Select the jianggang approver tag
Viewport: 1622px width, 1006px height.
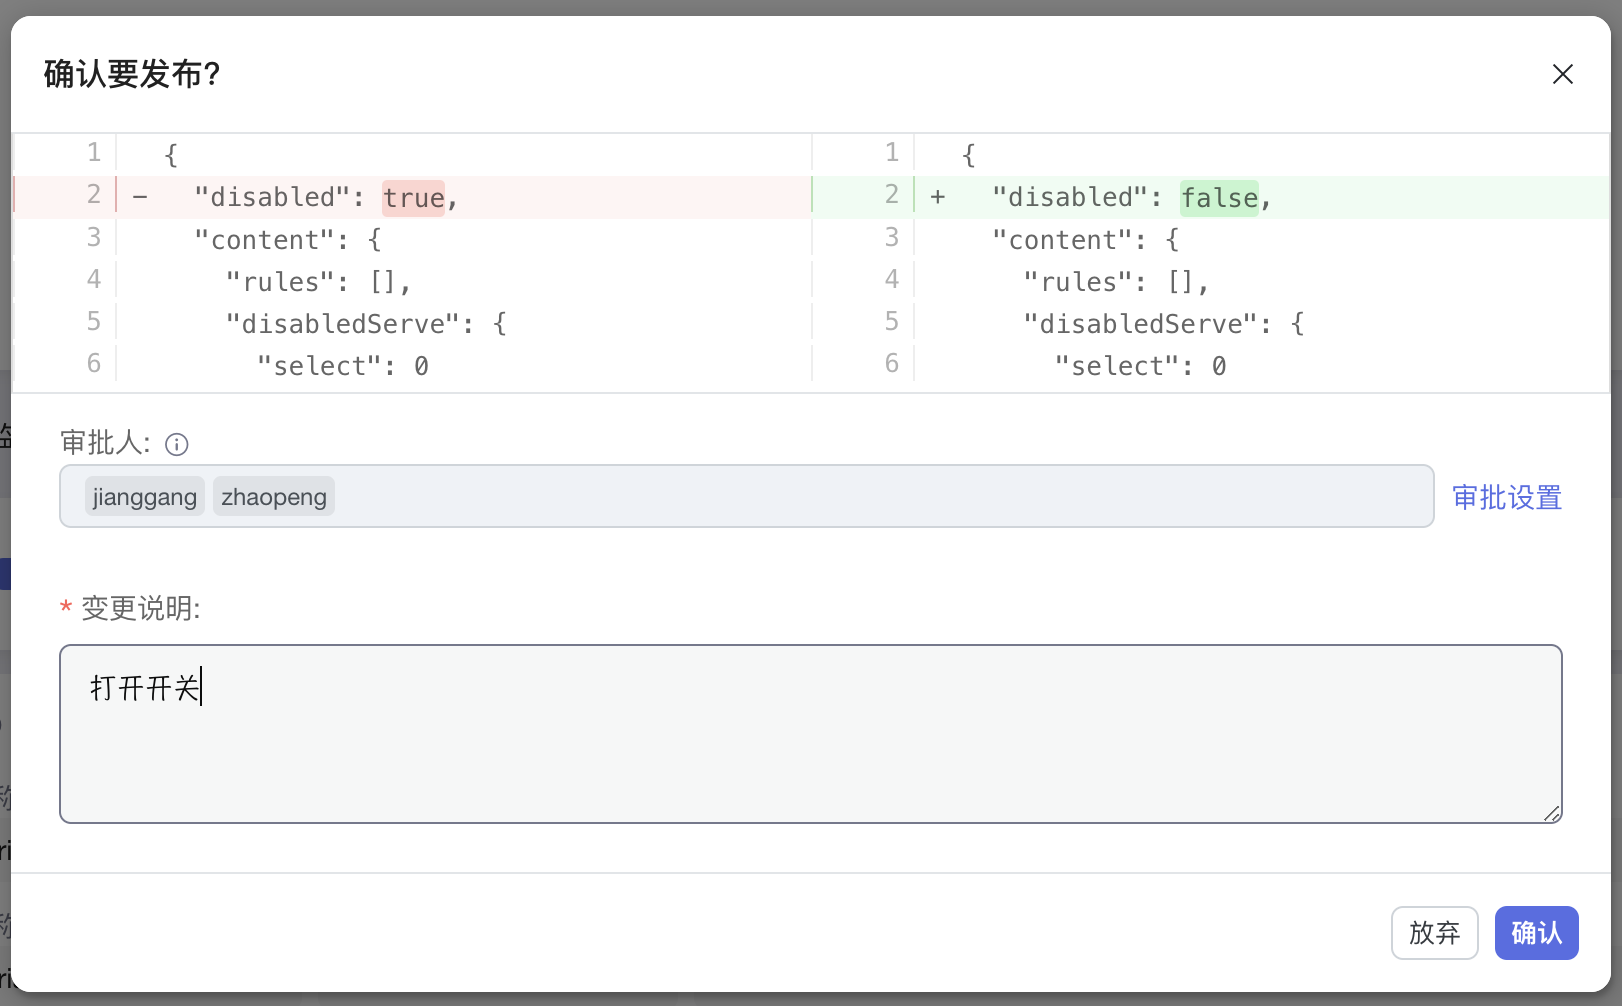145,497
